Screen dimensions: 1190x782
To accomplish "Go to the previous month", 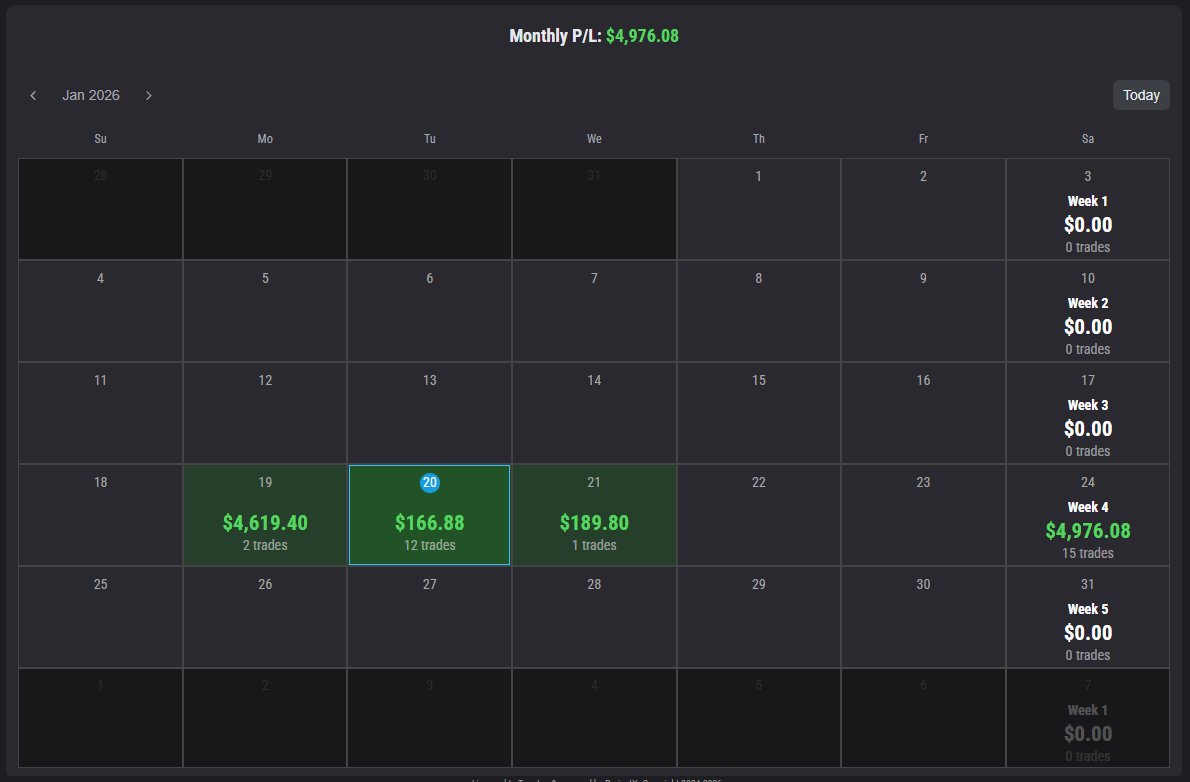I will pos(33,96).
